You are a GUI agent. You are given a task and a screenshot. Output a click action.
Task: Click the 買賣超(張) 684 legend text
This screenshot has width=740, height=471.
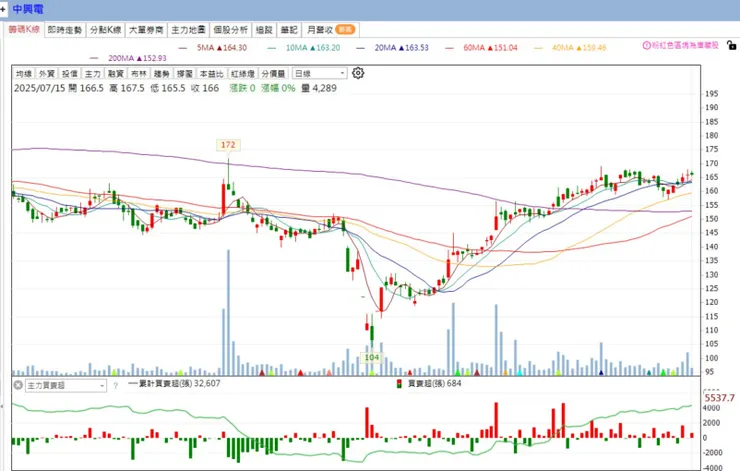click(x=434, y=383)
